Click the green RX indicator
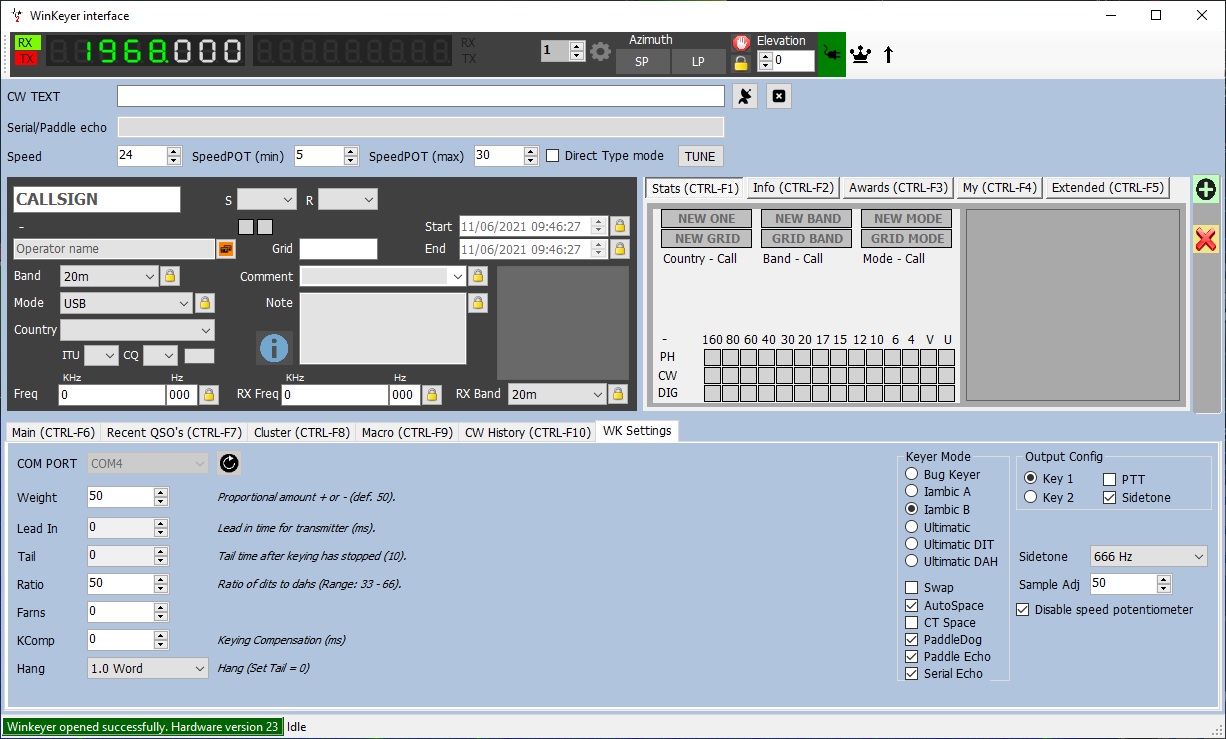 point(28,43)
